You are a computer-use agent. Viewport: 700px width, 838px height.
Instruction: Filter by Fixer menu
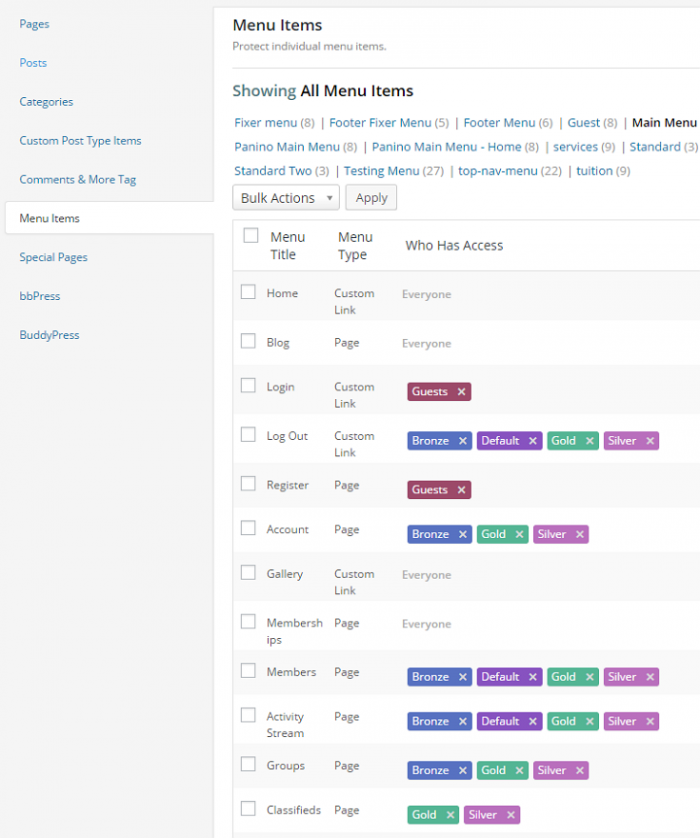266,123
